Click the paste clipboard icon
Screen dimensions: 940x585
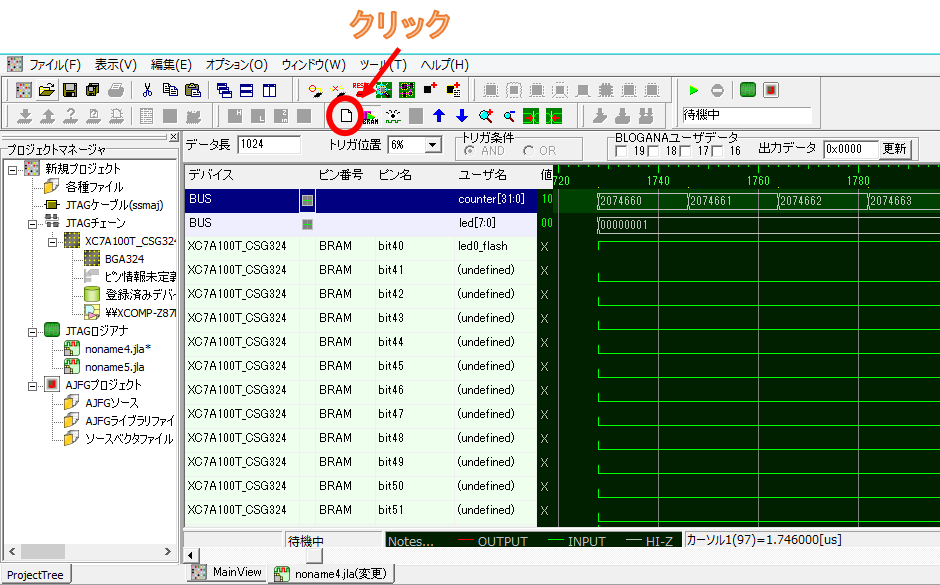pos(193,90)
